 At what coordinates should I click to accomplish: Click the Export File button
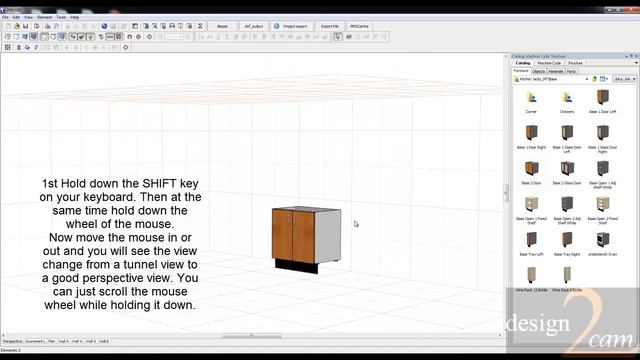point(329,26)
